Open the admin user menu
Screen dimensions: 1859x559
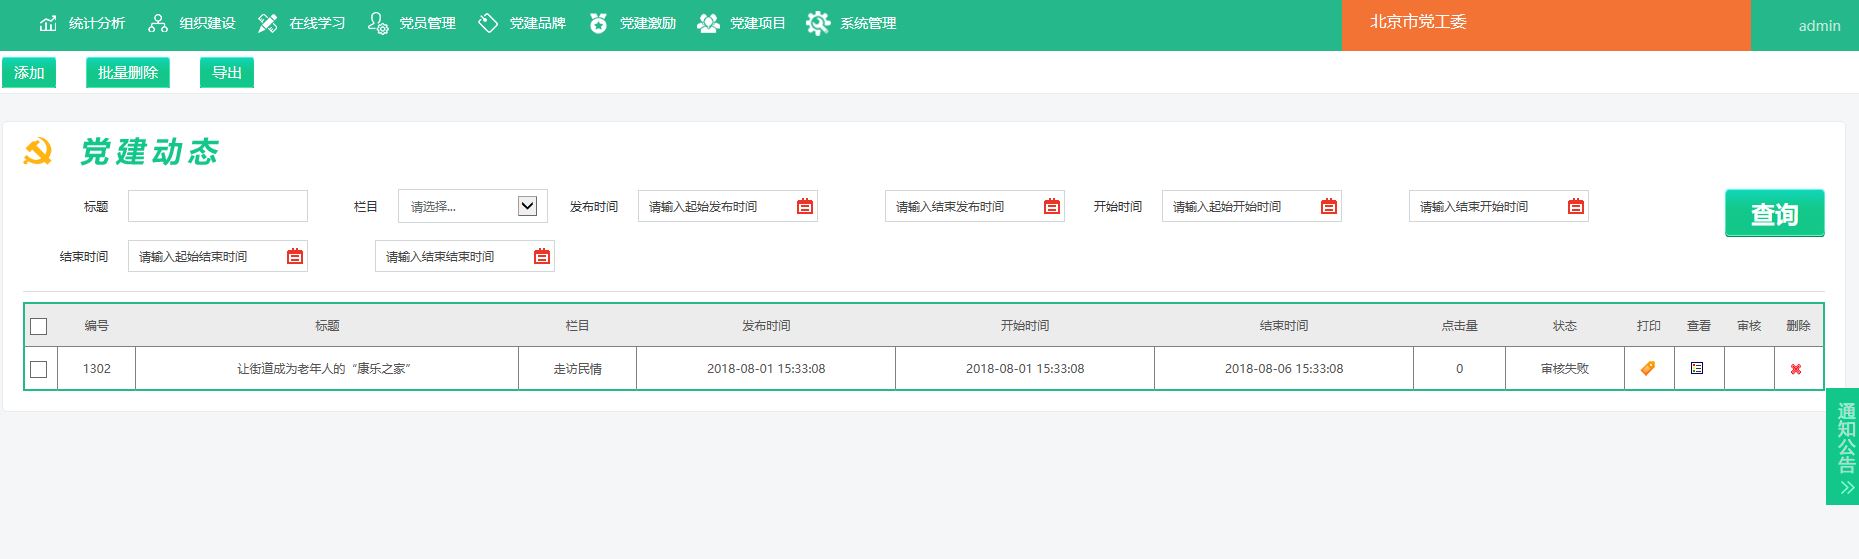[1818, 26]
